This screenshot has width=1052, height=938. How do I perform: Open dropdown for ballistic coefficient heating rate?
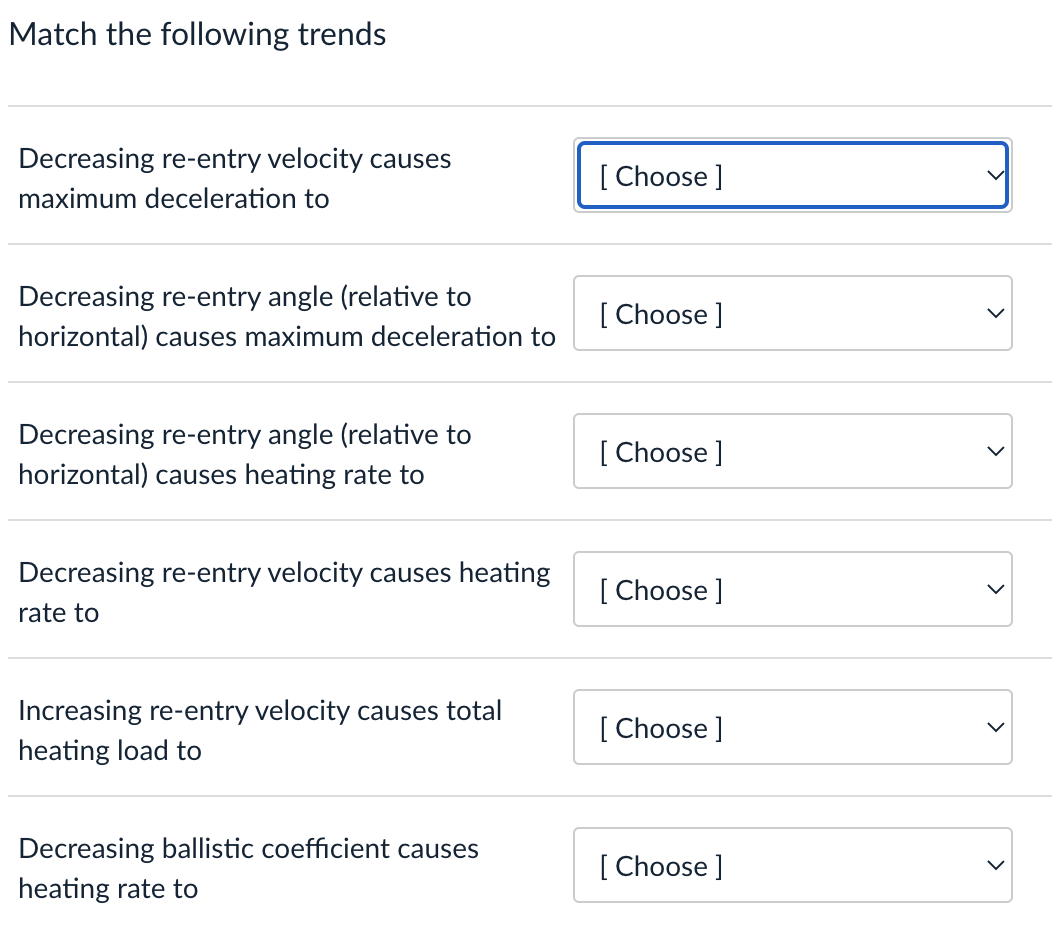792,866
